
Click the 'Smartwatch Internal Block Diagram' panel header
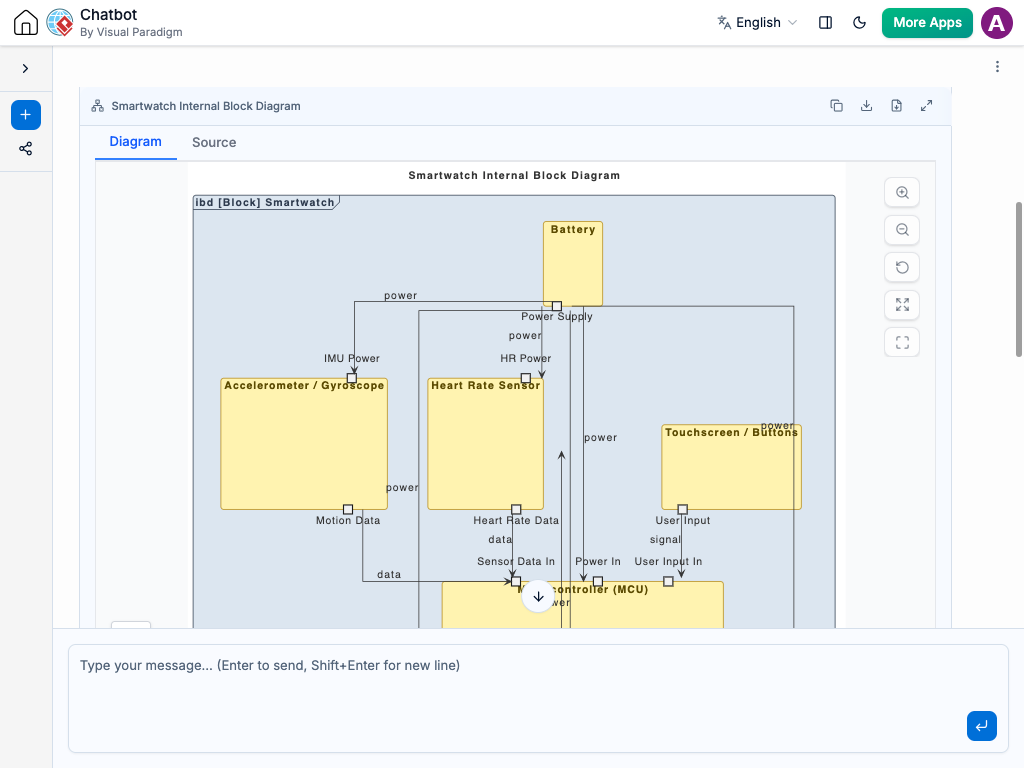206,106
